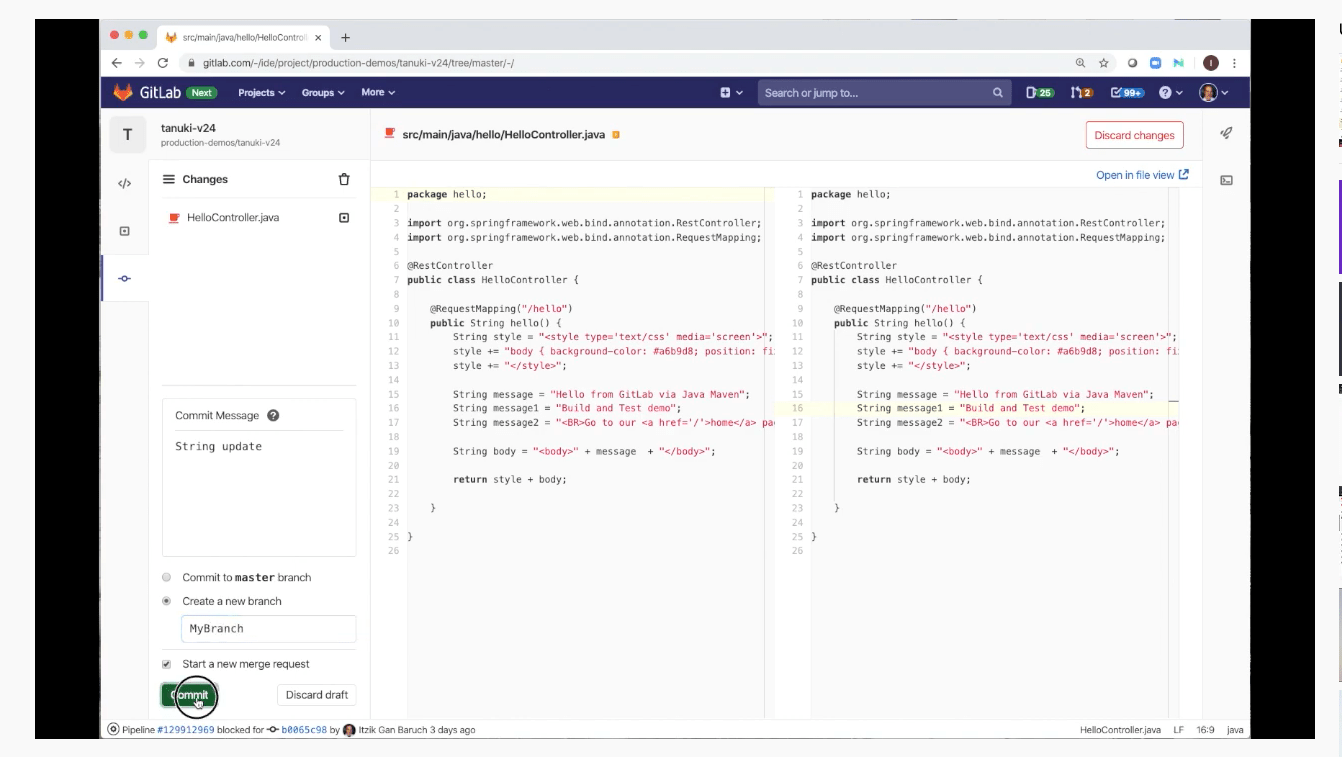Select Commit to master branch option
1342x757 pixels.
(x=167, y=578)
